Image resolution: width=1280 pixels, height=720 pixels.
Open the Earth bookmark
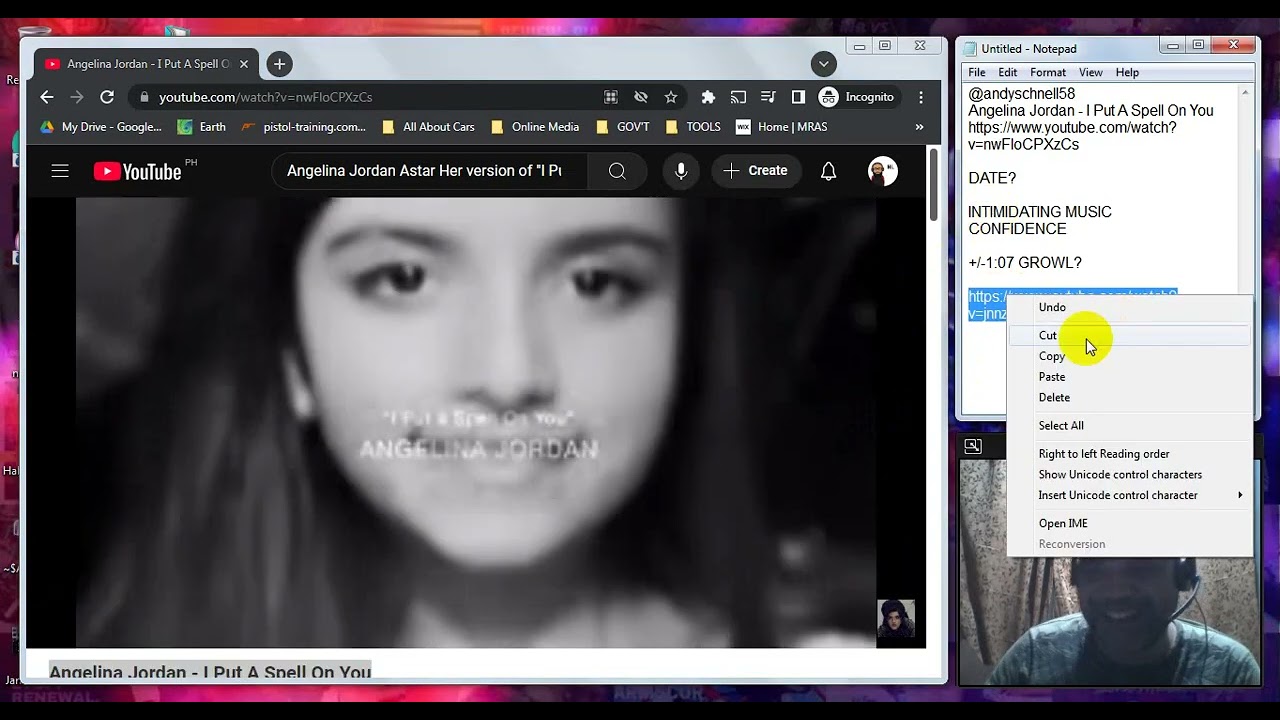point(201,127)
